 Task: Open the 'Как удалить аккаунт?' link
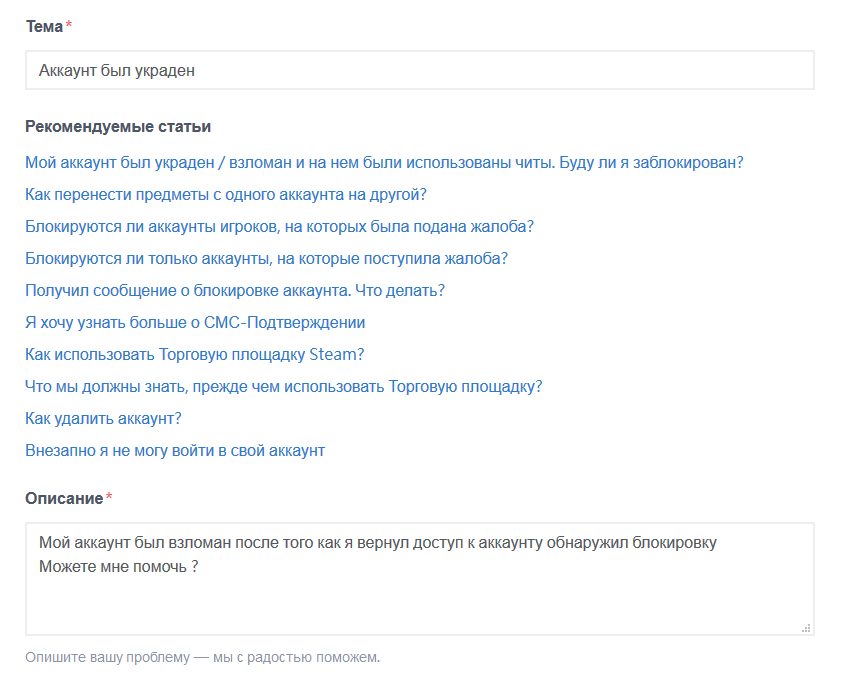pos(103,418)
